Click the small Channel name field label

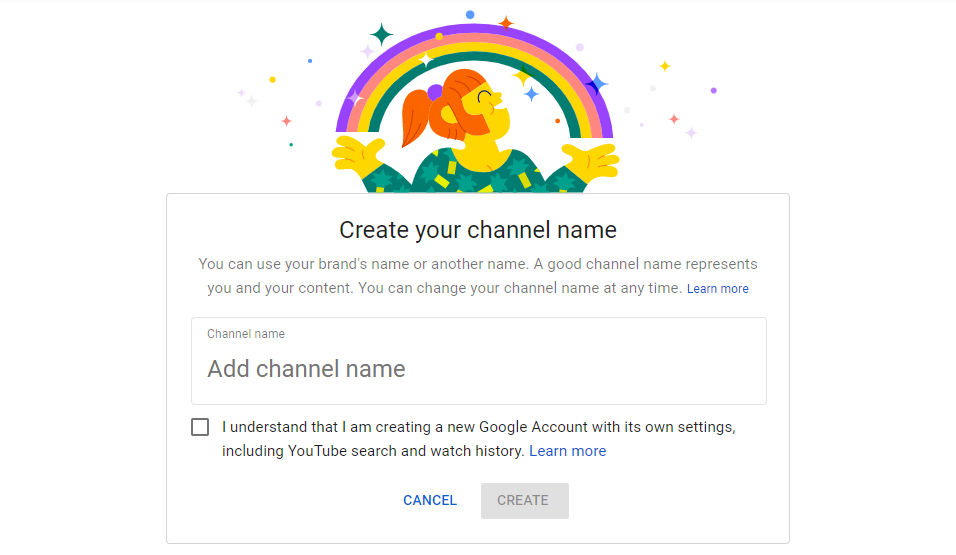[246, 334]
